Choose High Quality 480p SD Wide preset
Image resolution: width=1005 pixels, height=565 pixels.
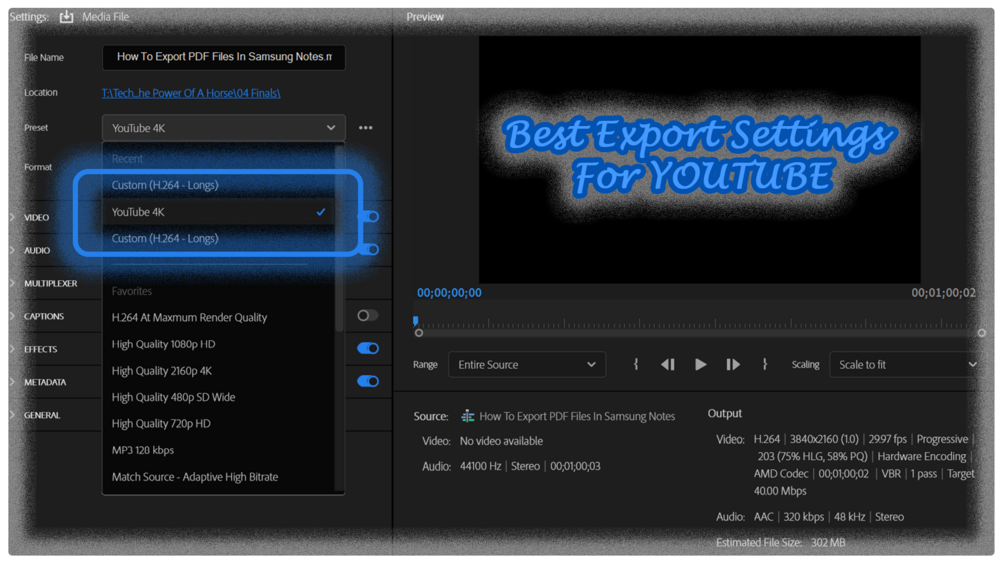click(219, 397)
